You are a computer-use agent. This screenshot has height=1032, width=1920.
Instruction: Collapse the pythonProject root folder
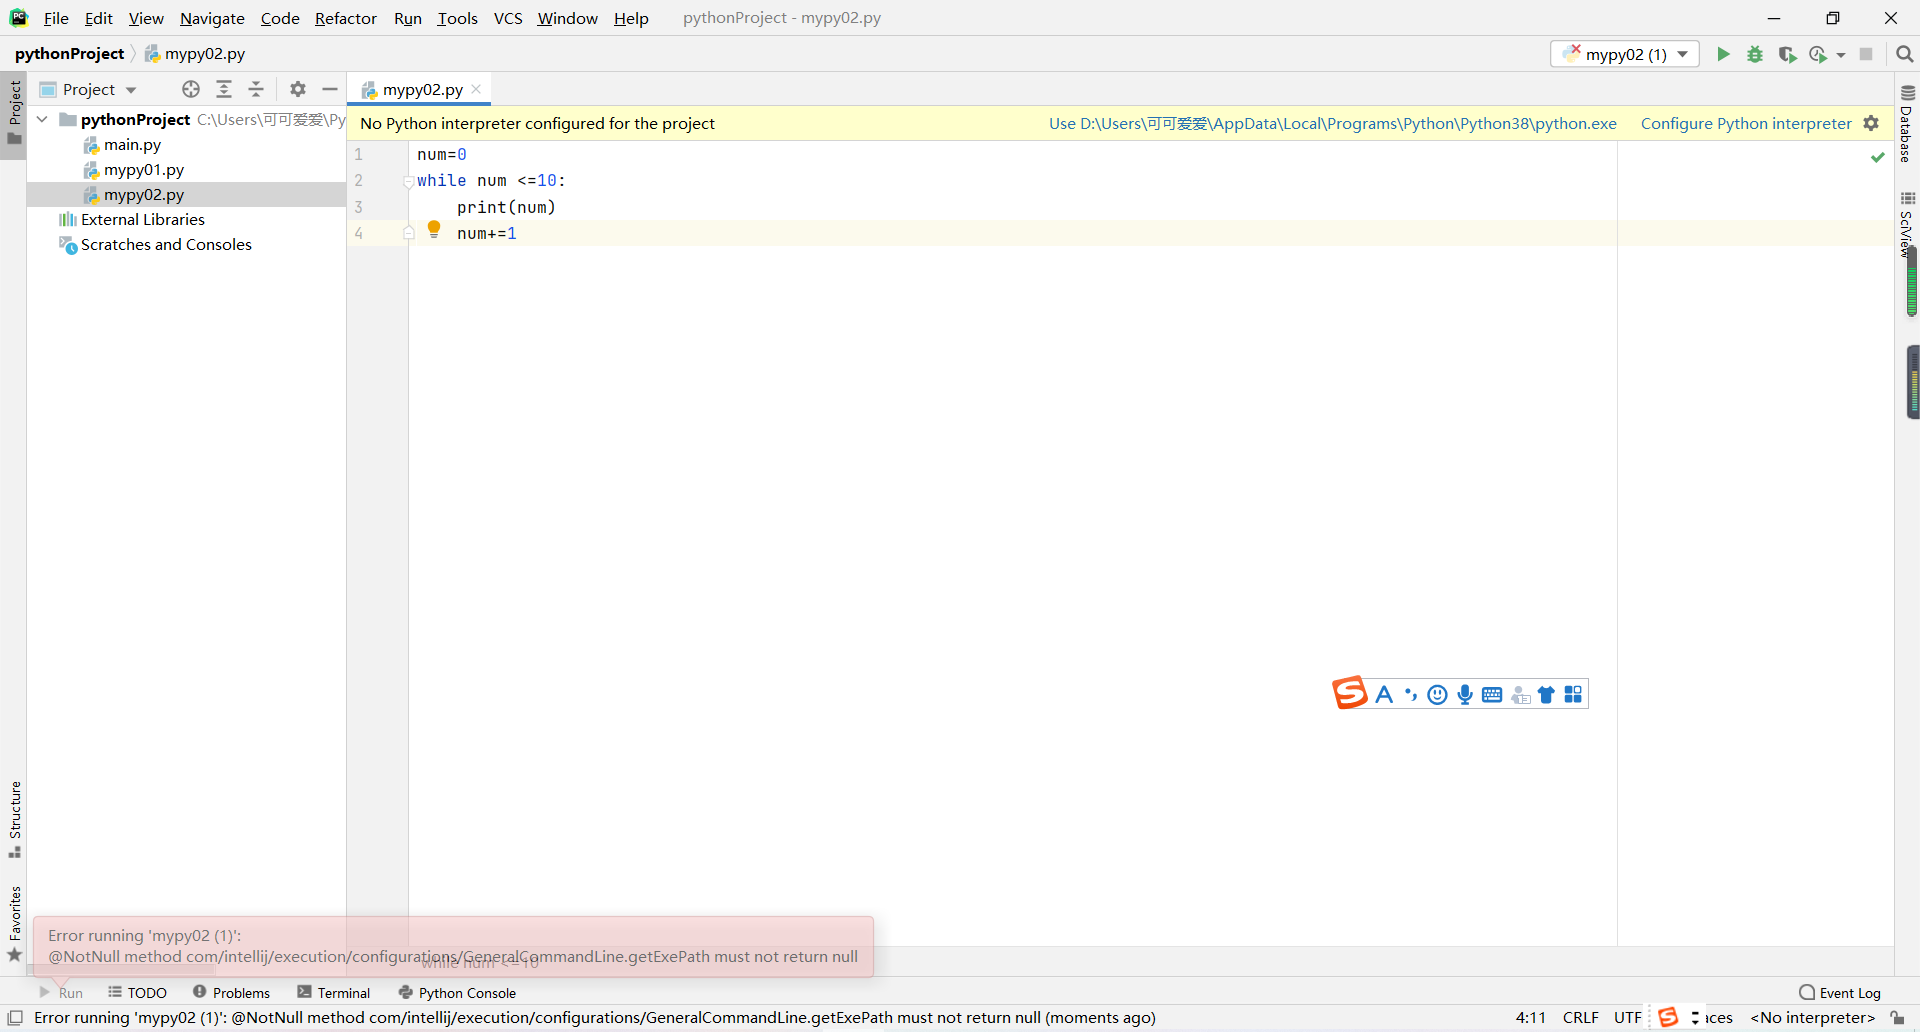(42, 119)
